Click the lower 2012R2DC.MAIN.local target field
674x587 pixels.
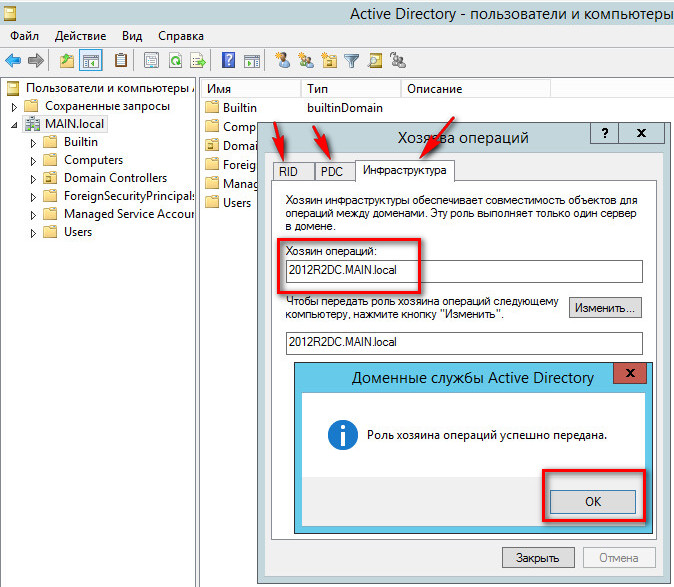point(464,343)
